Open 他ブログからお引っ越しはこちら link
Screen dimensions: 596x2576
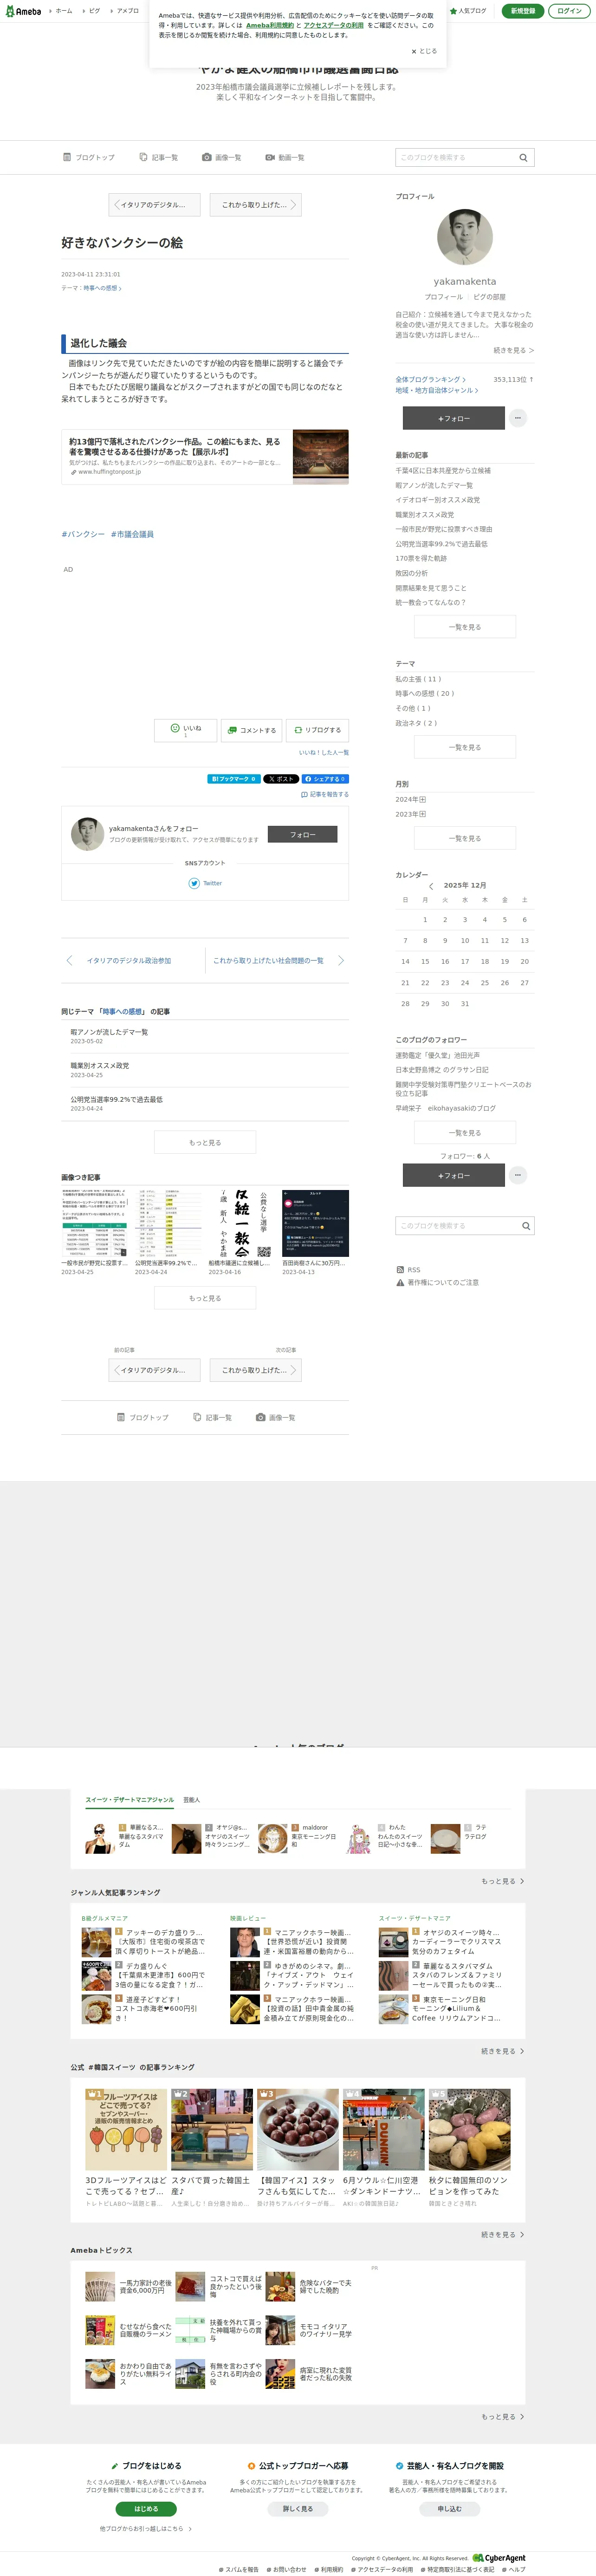pos(146,2529)
